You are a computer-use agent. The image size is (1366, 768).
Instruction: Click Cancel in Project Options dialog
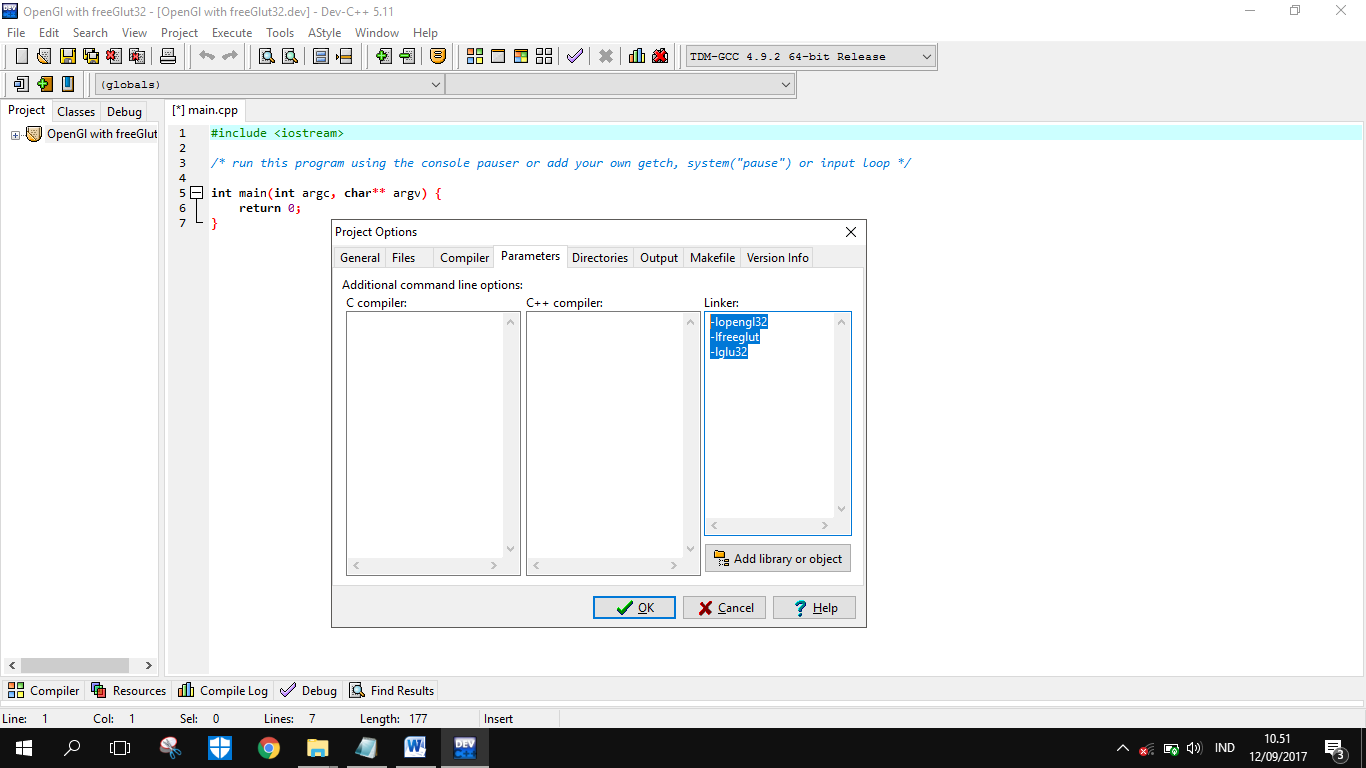[724, 608]
